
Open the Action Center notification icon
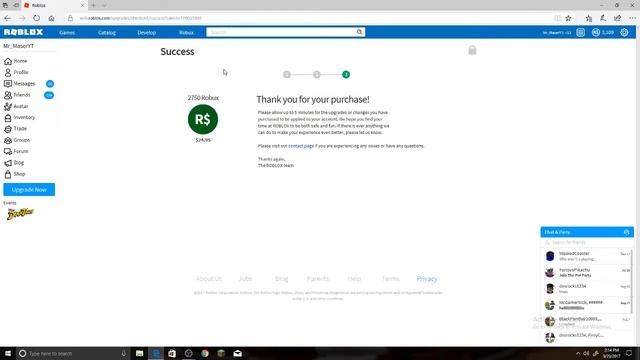[x=629, y=353]
